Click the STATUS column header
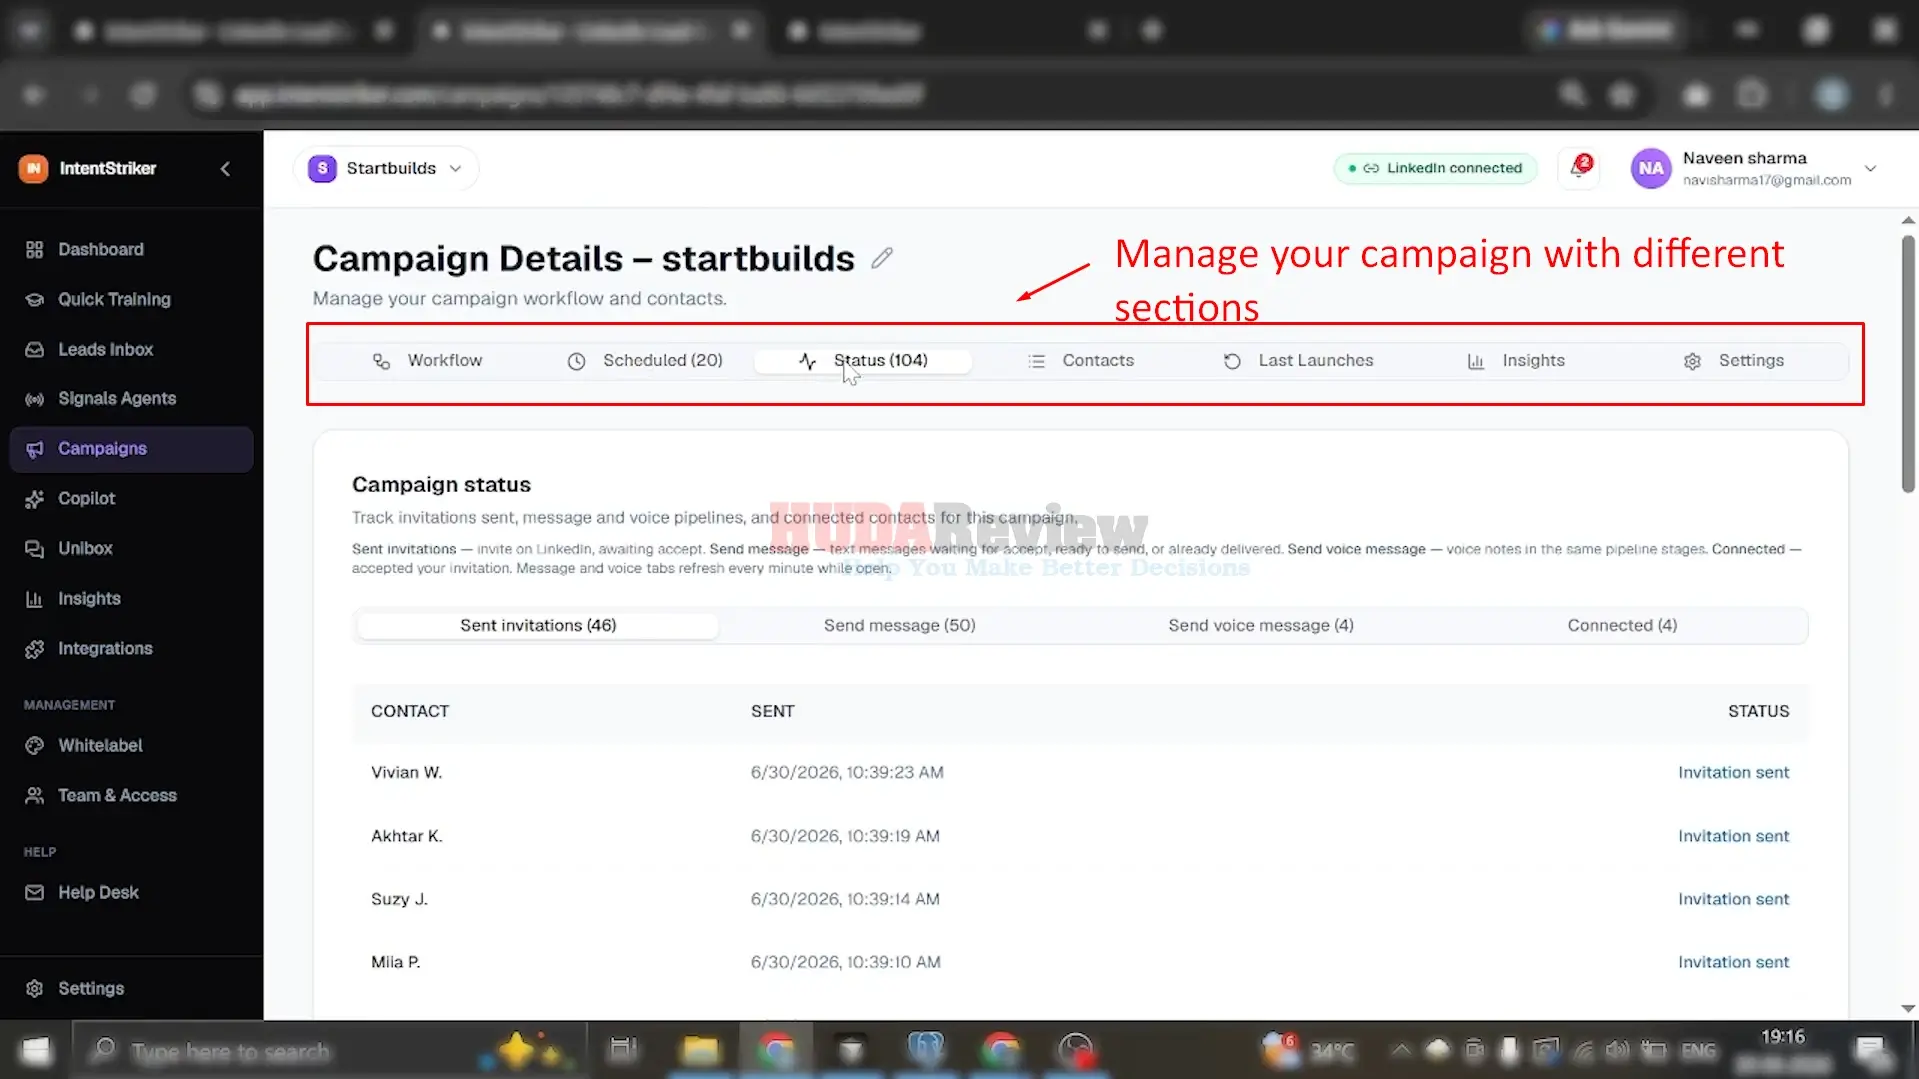Viewport: 1919px width, 1079px height. point(1758,711)
